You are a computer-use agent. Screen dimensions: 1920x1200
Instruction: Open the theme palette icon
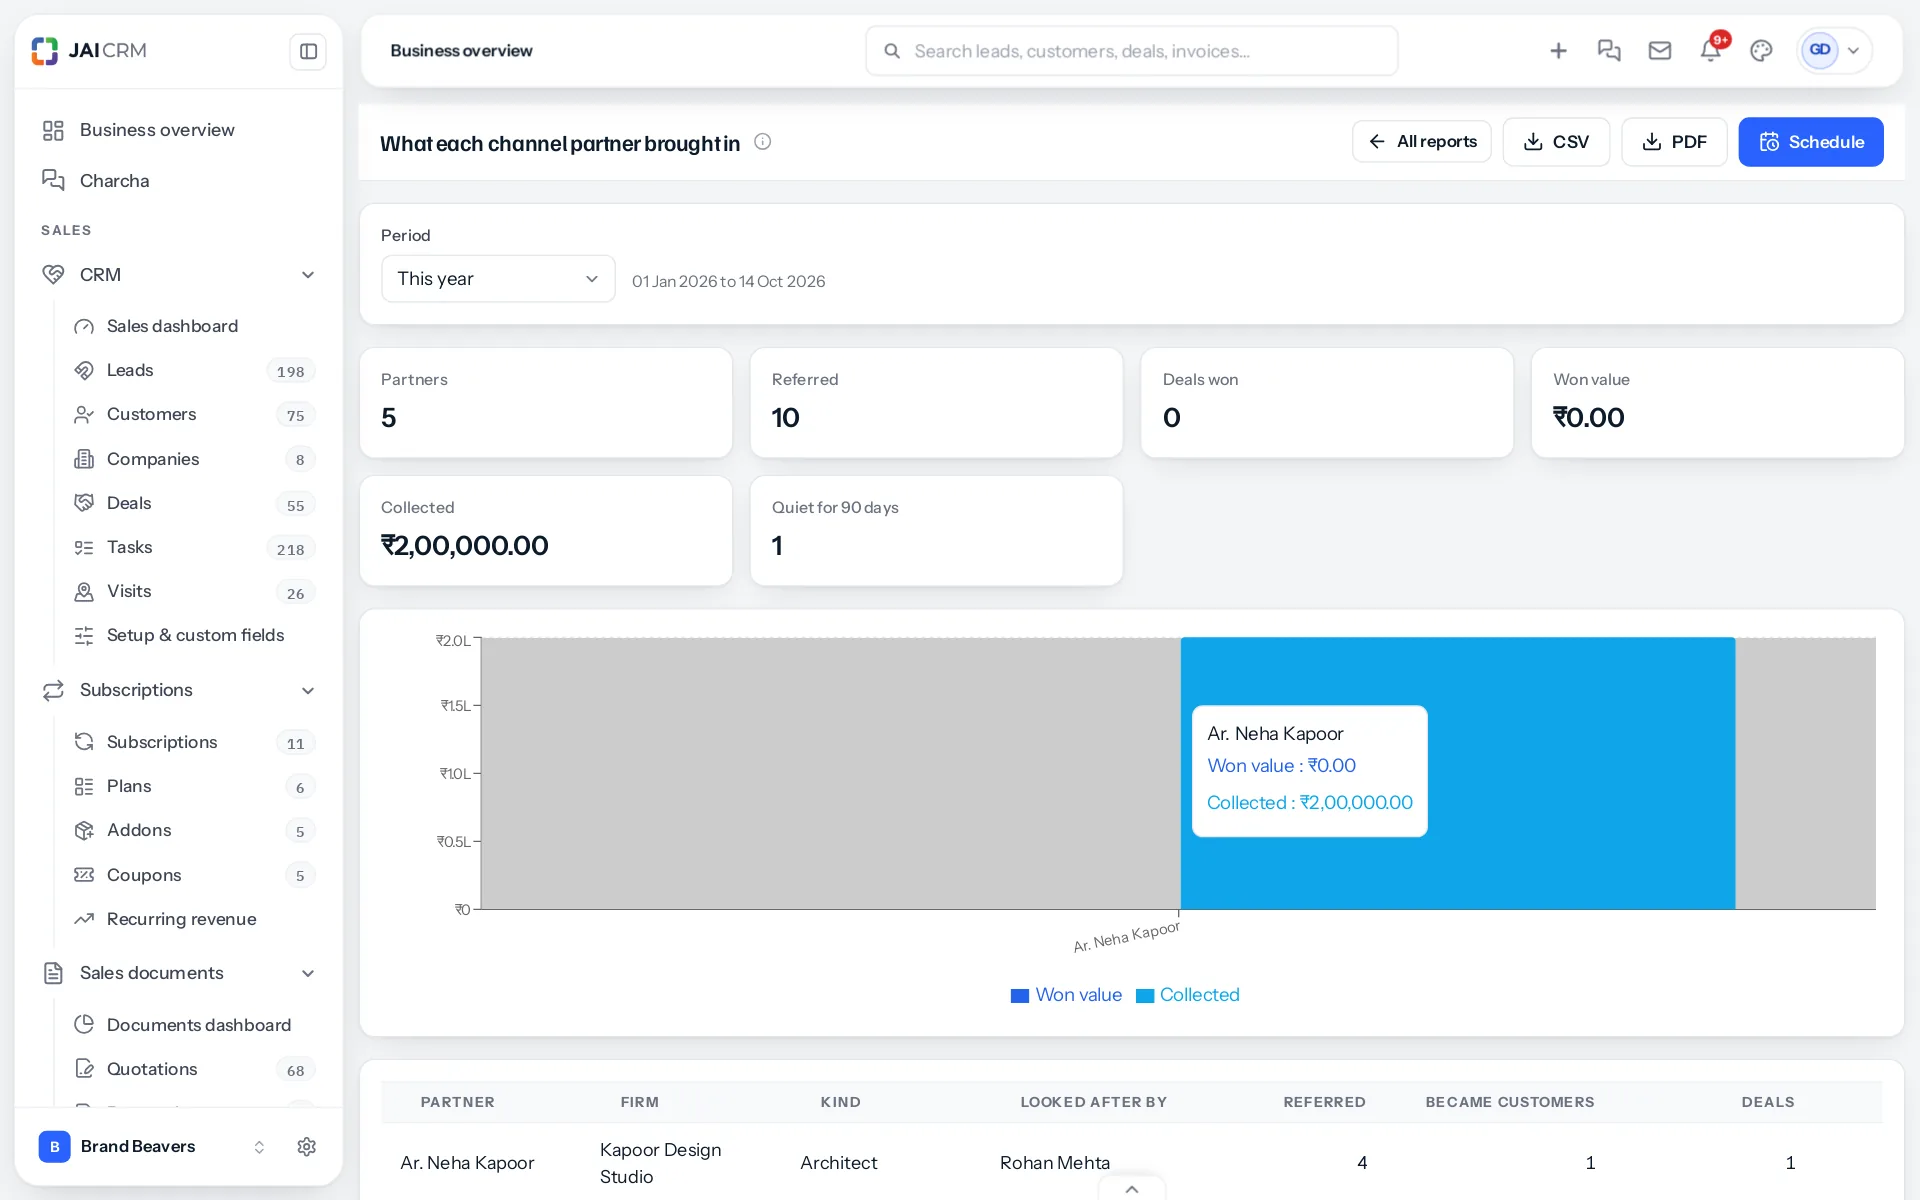1761,51
